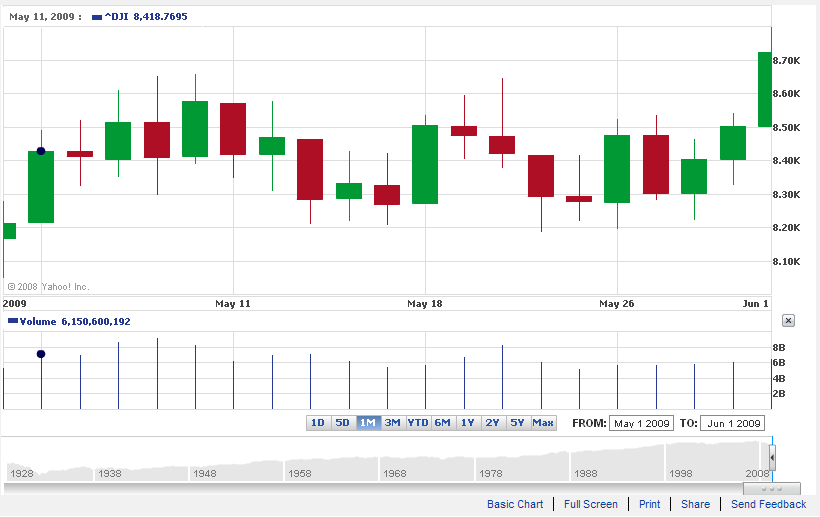The height and width of the screenshot is (517, 820).
Task: Click the TO date input field
Action: (732, 423)
